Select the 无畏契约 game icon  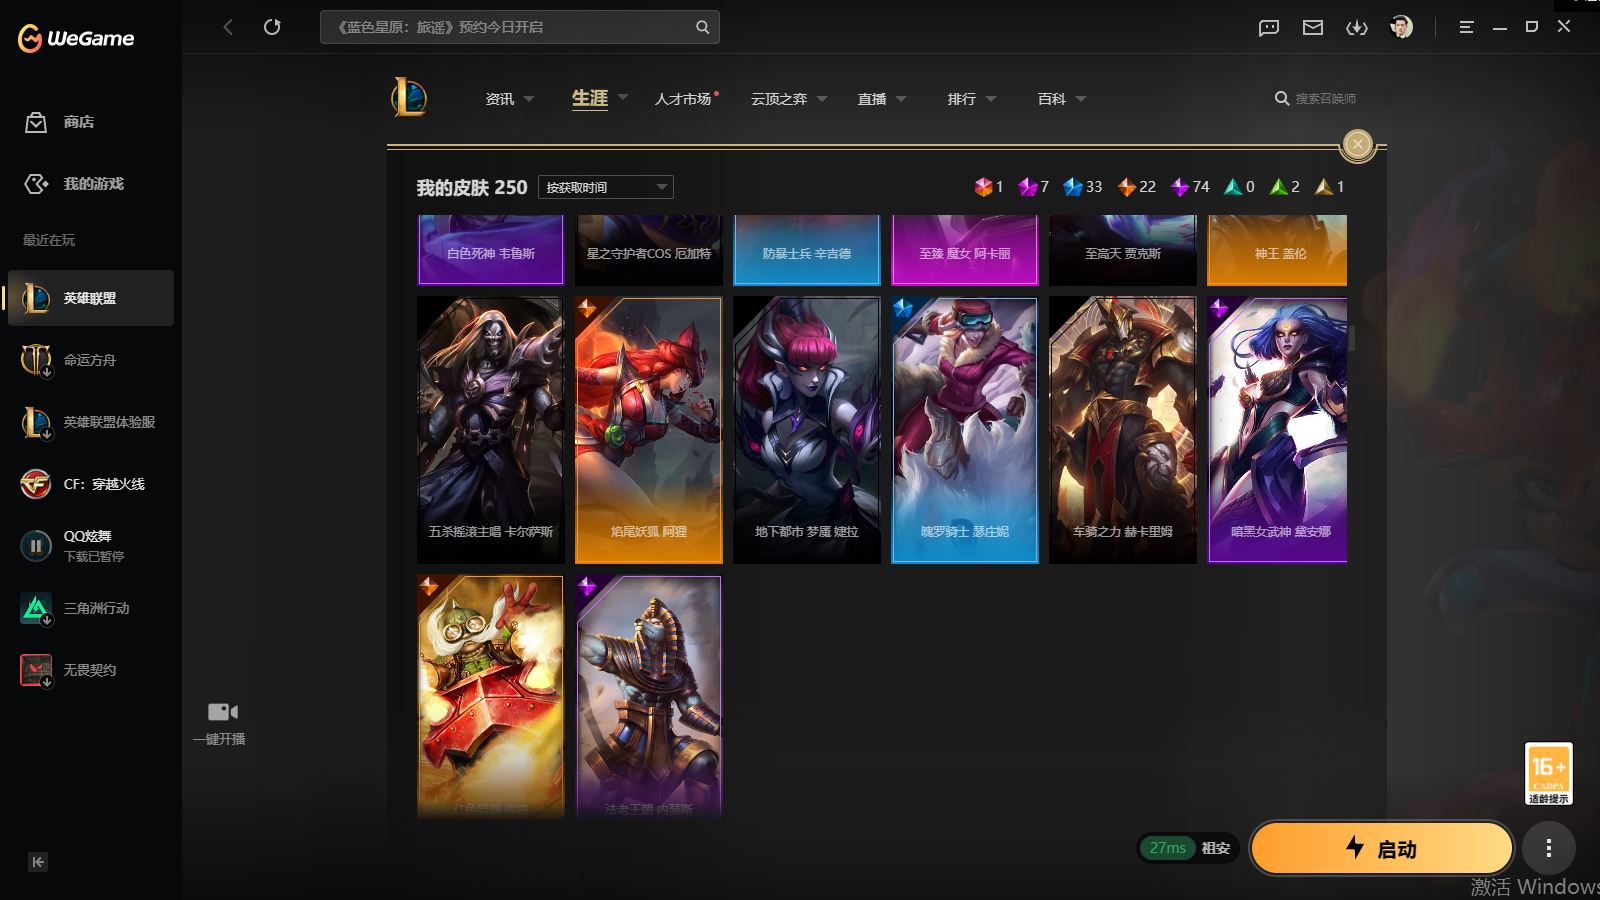tap(36, 670)
